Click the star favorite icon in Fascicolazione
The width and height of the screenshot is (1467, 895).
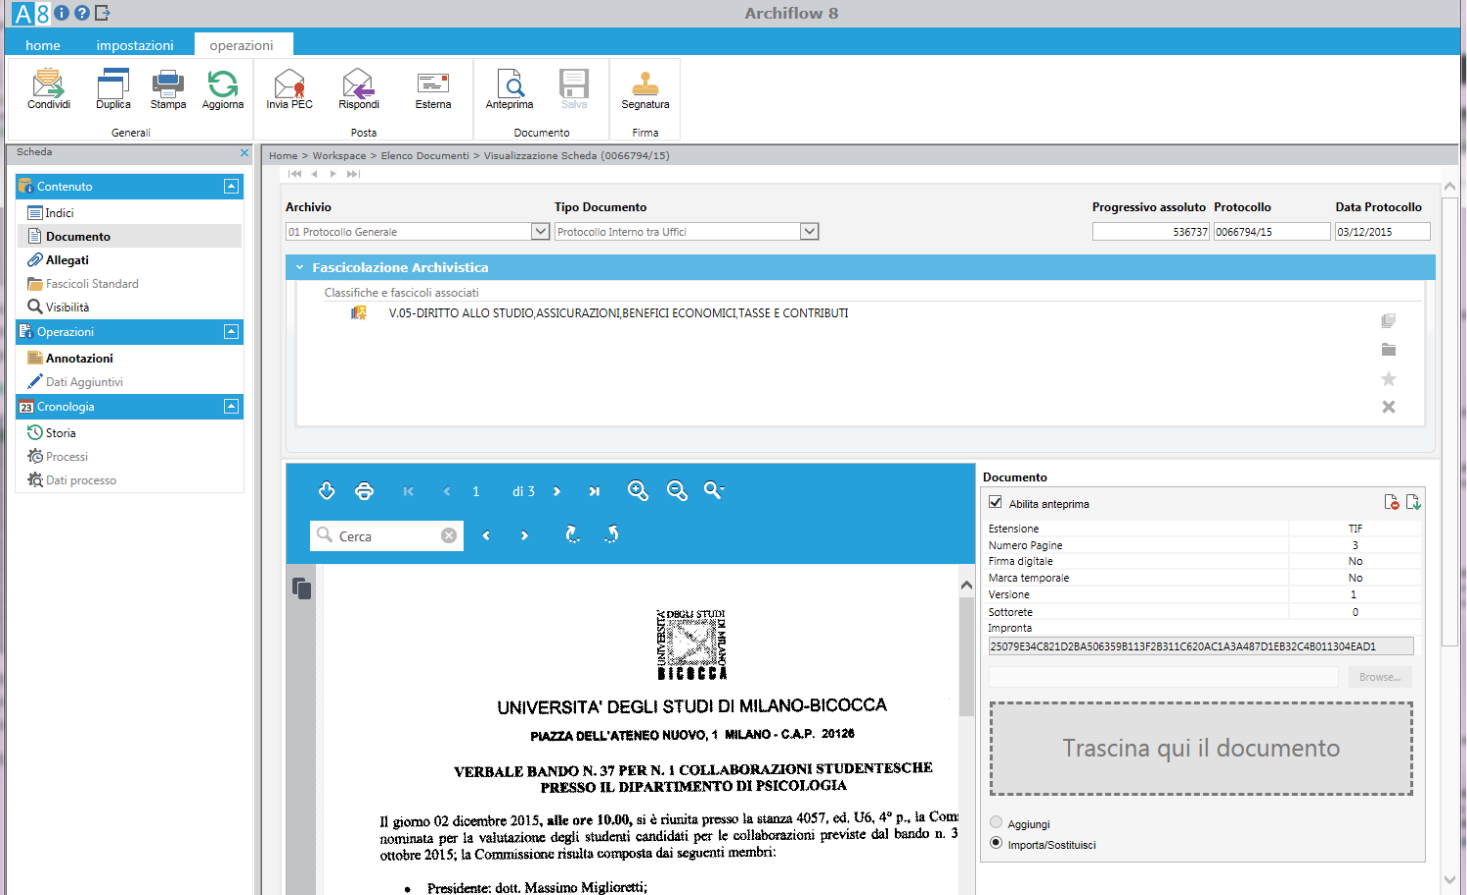(x=1388, y=379)
